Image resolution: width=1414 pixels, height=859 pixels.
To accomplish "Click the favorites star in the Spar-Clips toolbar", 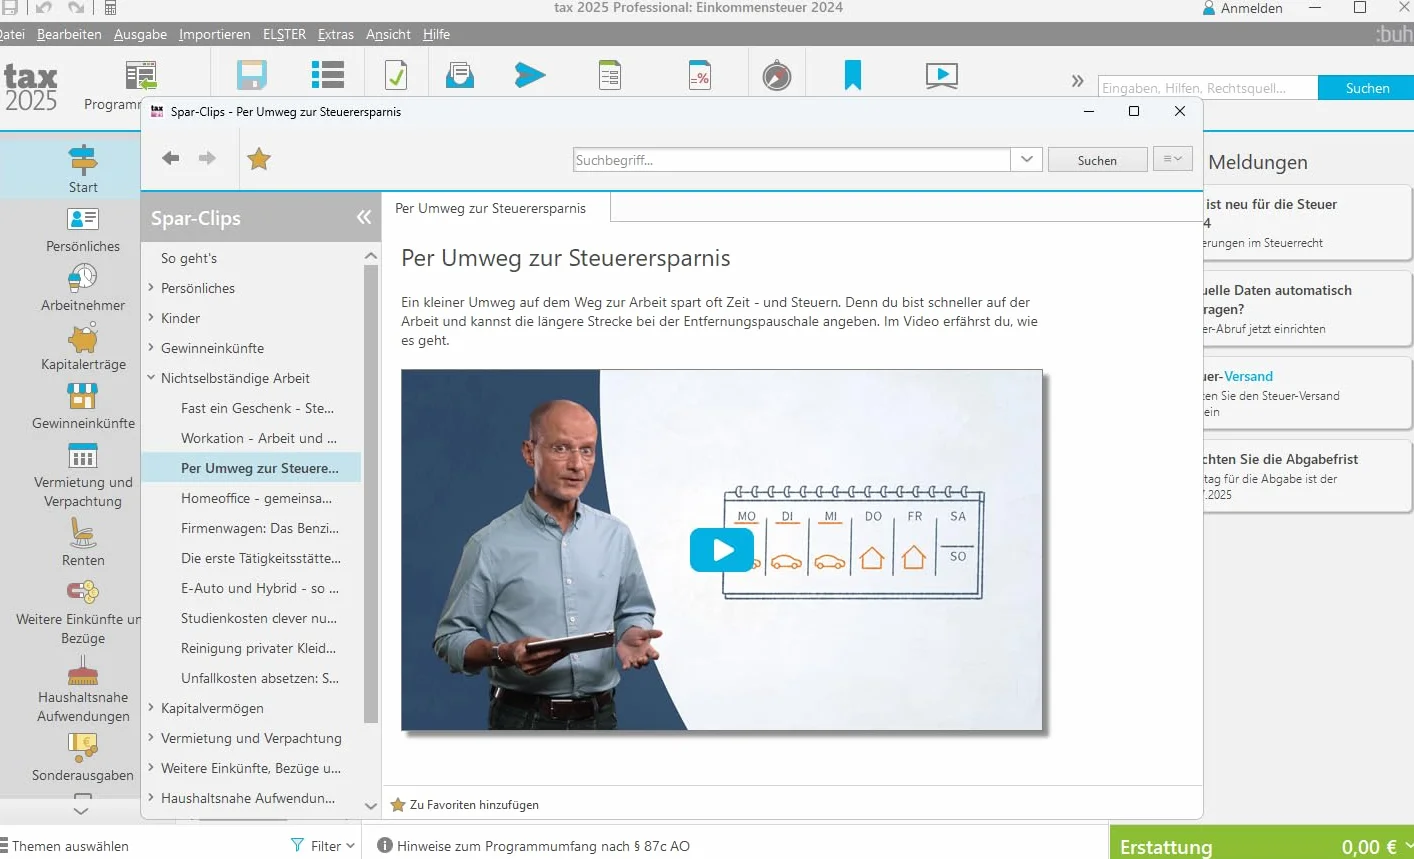I will pos(259,158).
